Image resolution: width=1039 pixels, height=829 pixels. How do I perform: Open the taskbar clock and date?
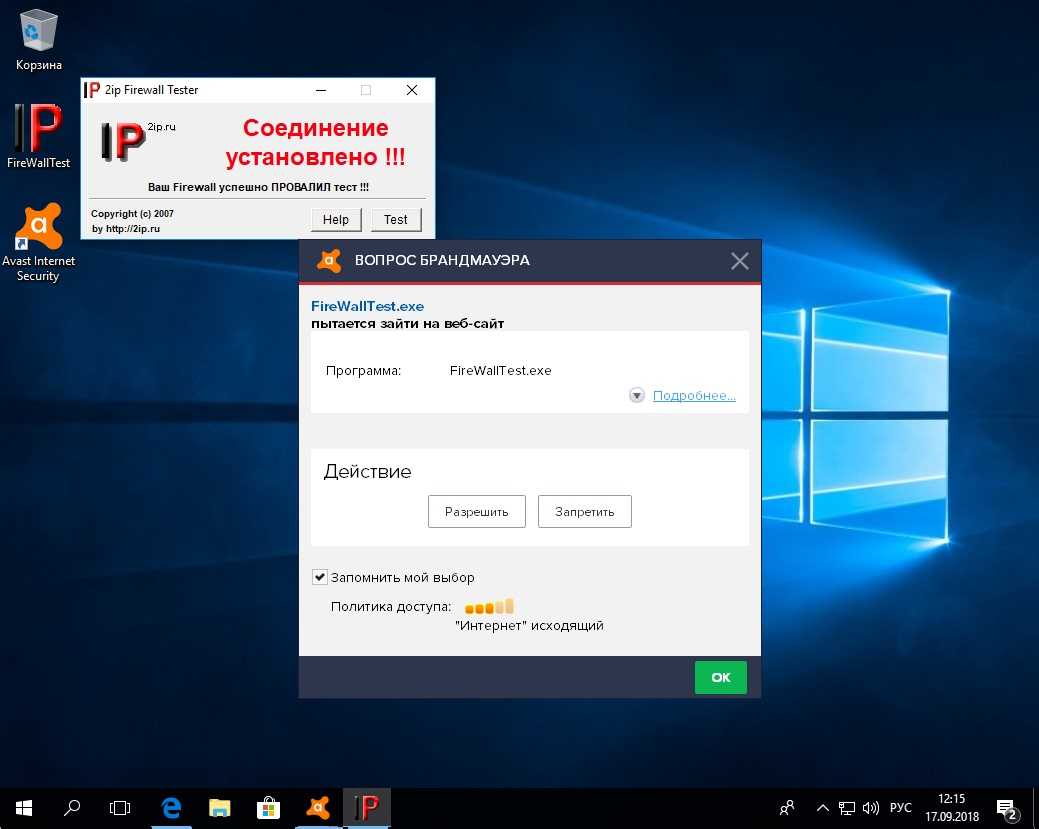pos(952,808)
